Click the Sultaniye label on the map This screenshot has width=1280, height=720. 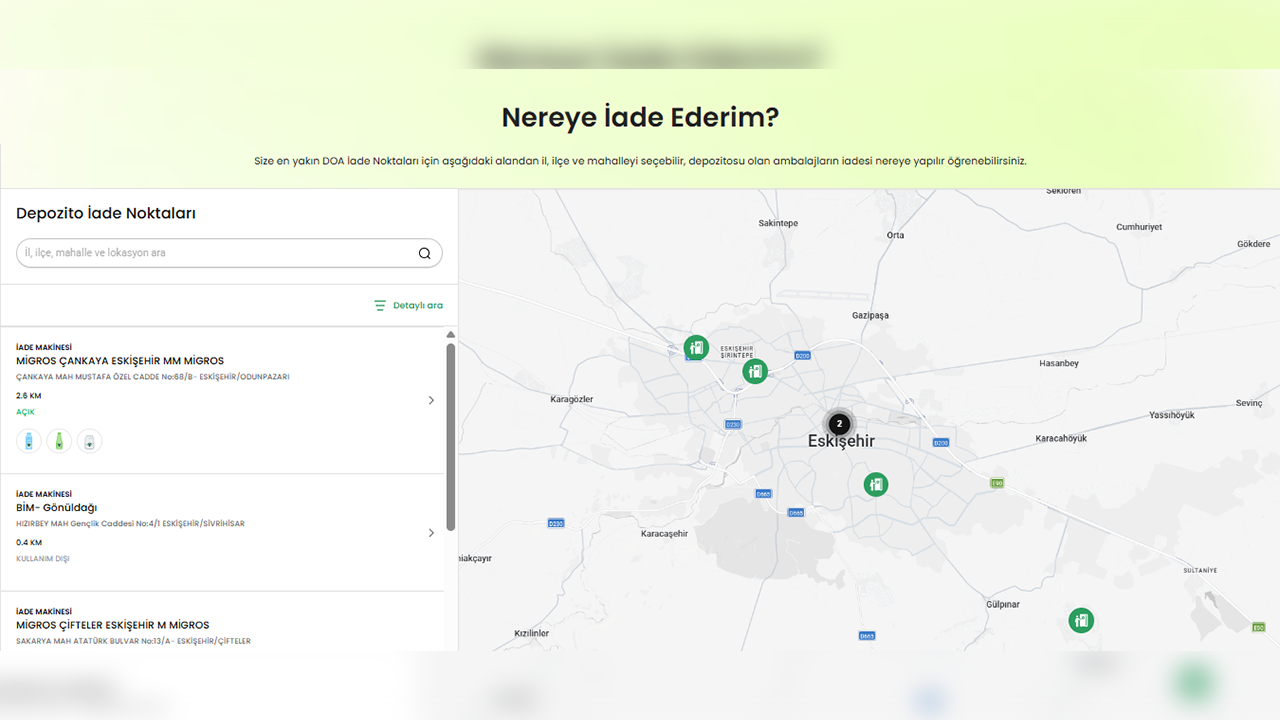[1200, 570]
